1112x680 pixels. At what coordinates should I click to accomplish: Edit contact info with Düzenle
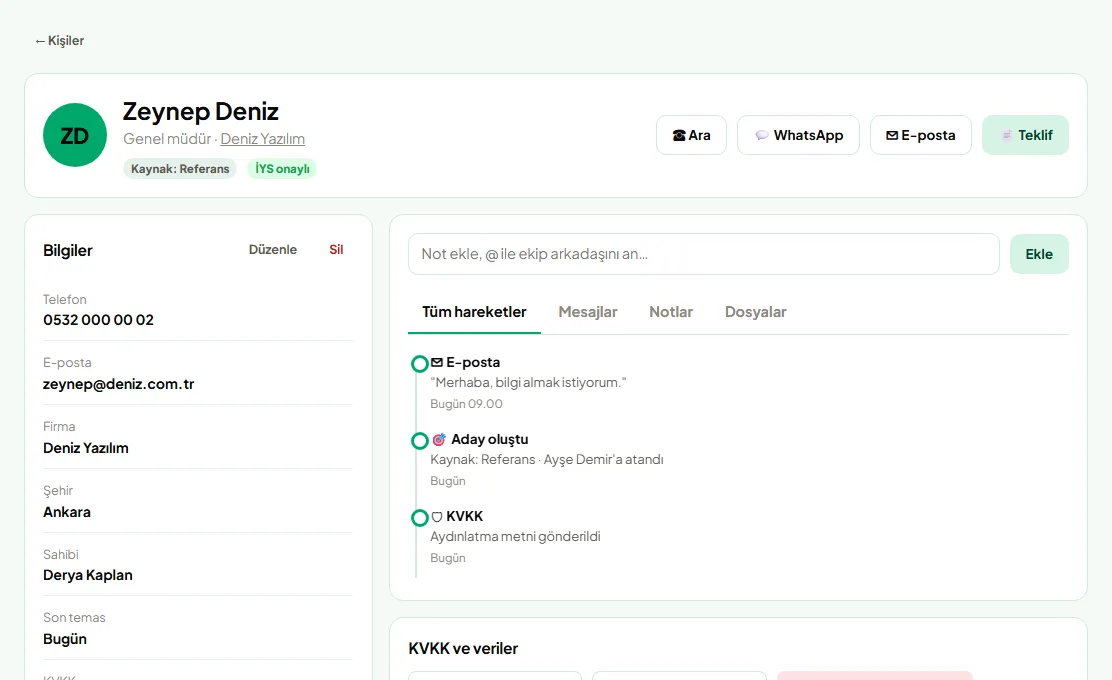pos(273,250)
